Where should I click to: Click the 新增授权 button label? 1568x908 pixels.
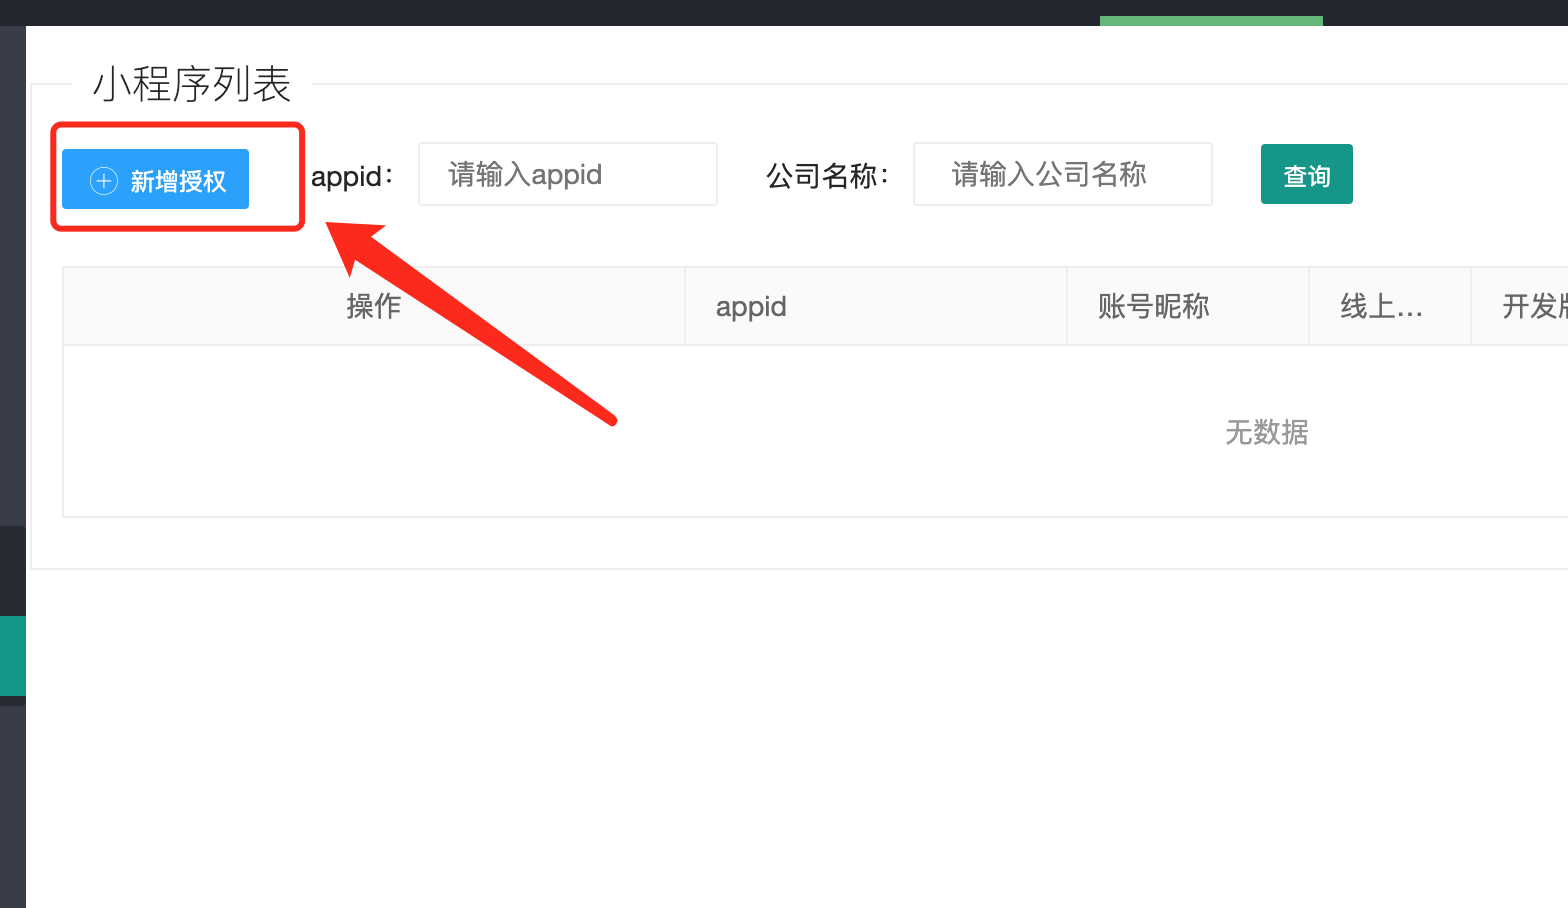(x=178, y=181)
